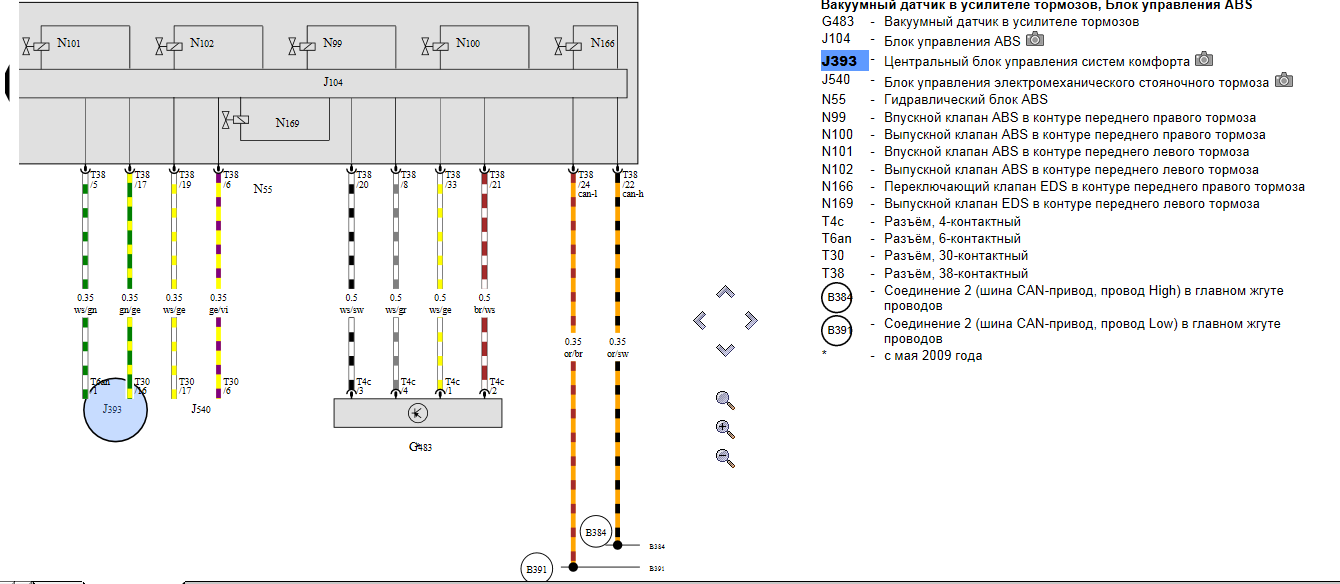
Task: Click the pan right arrow
Action: point(751,320)
